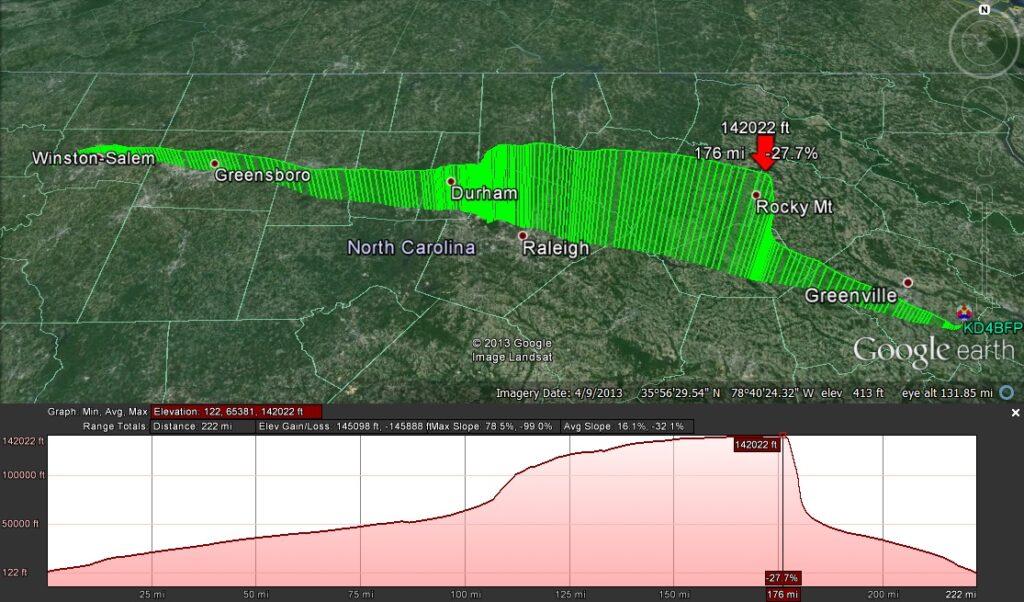Click the Durham city dot marker
Viewport: 1024px width, 602px height.
pos(451,181)
